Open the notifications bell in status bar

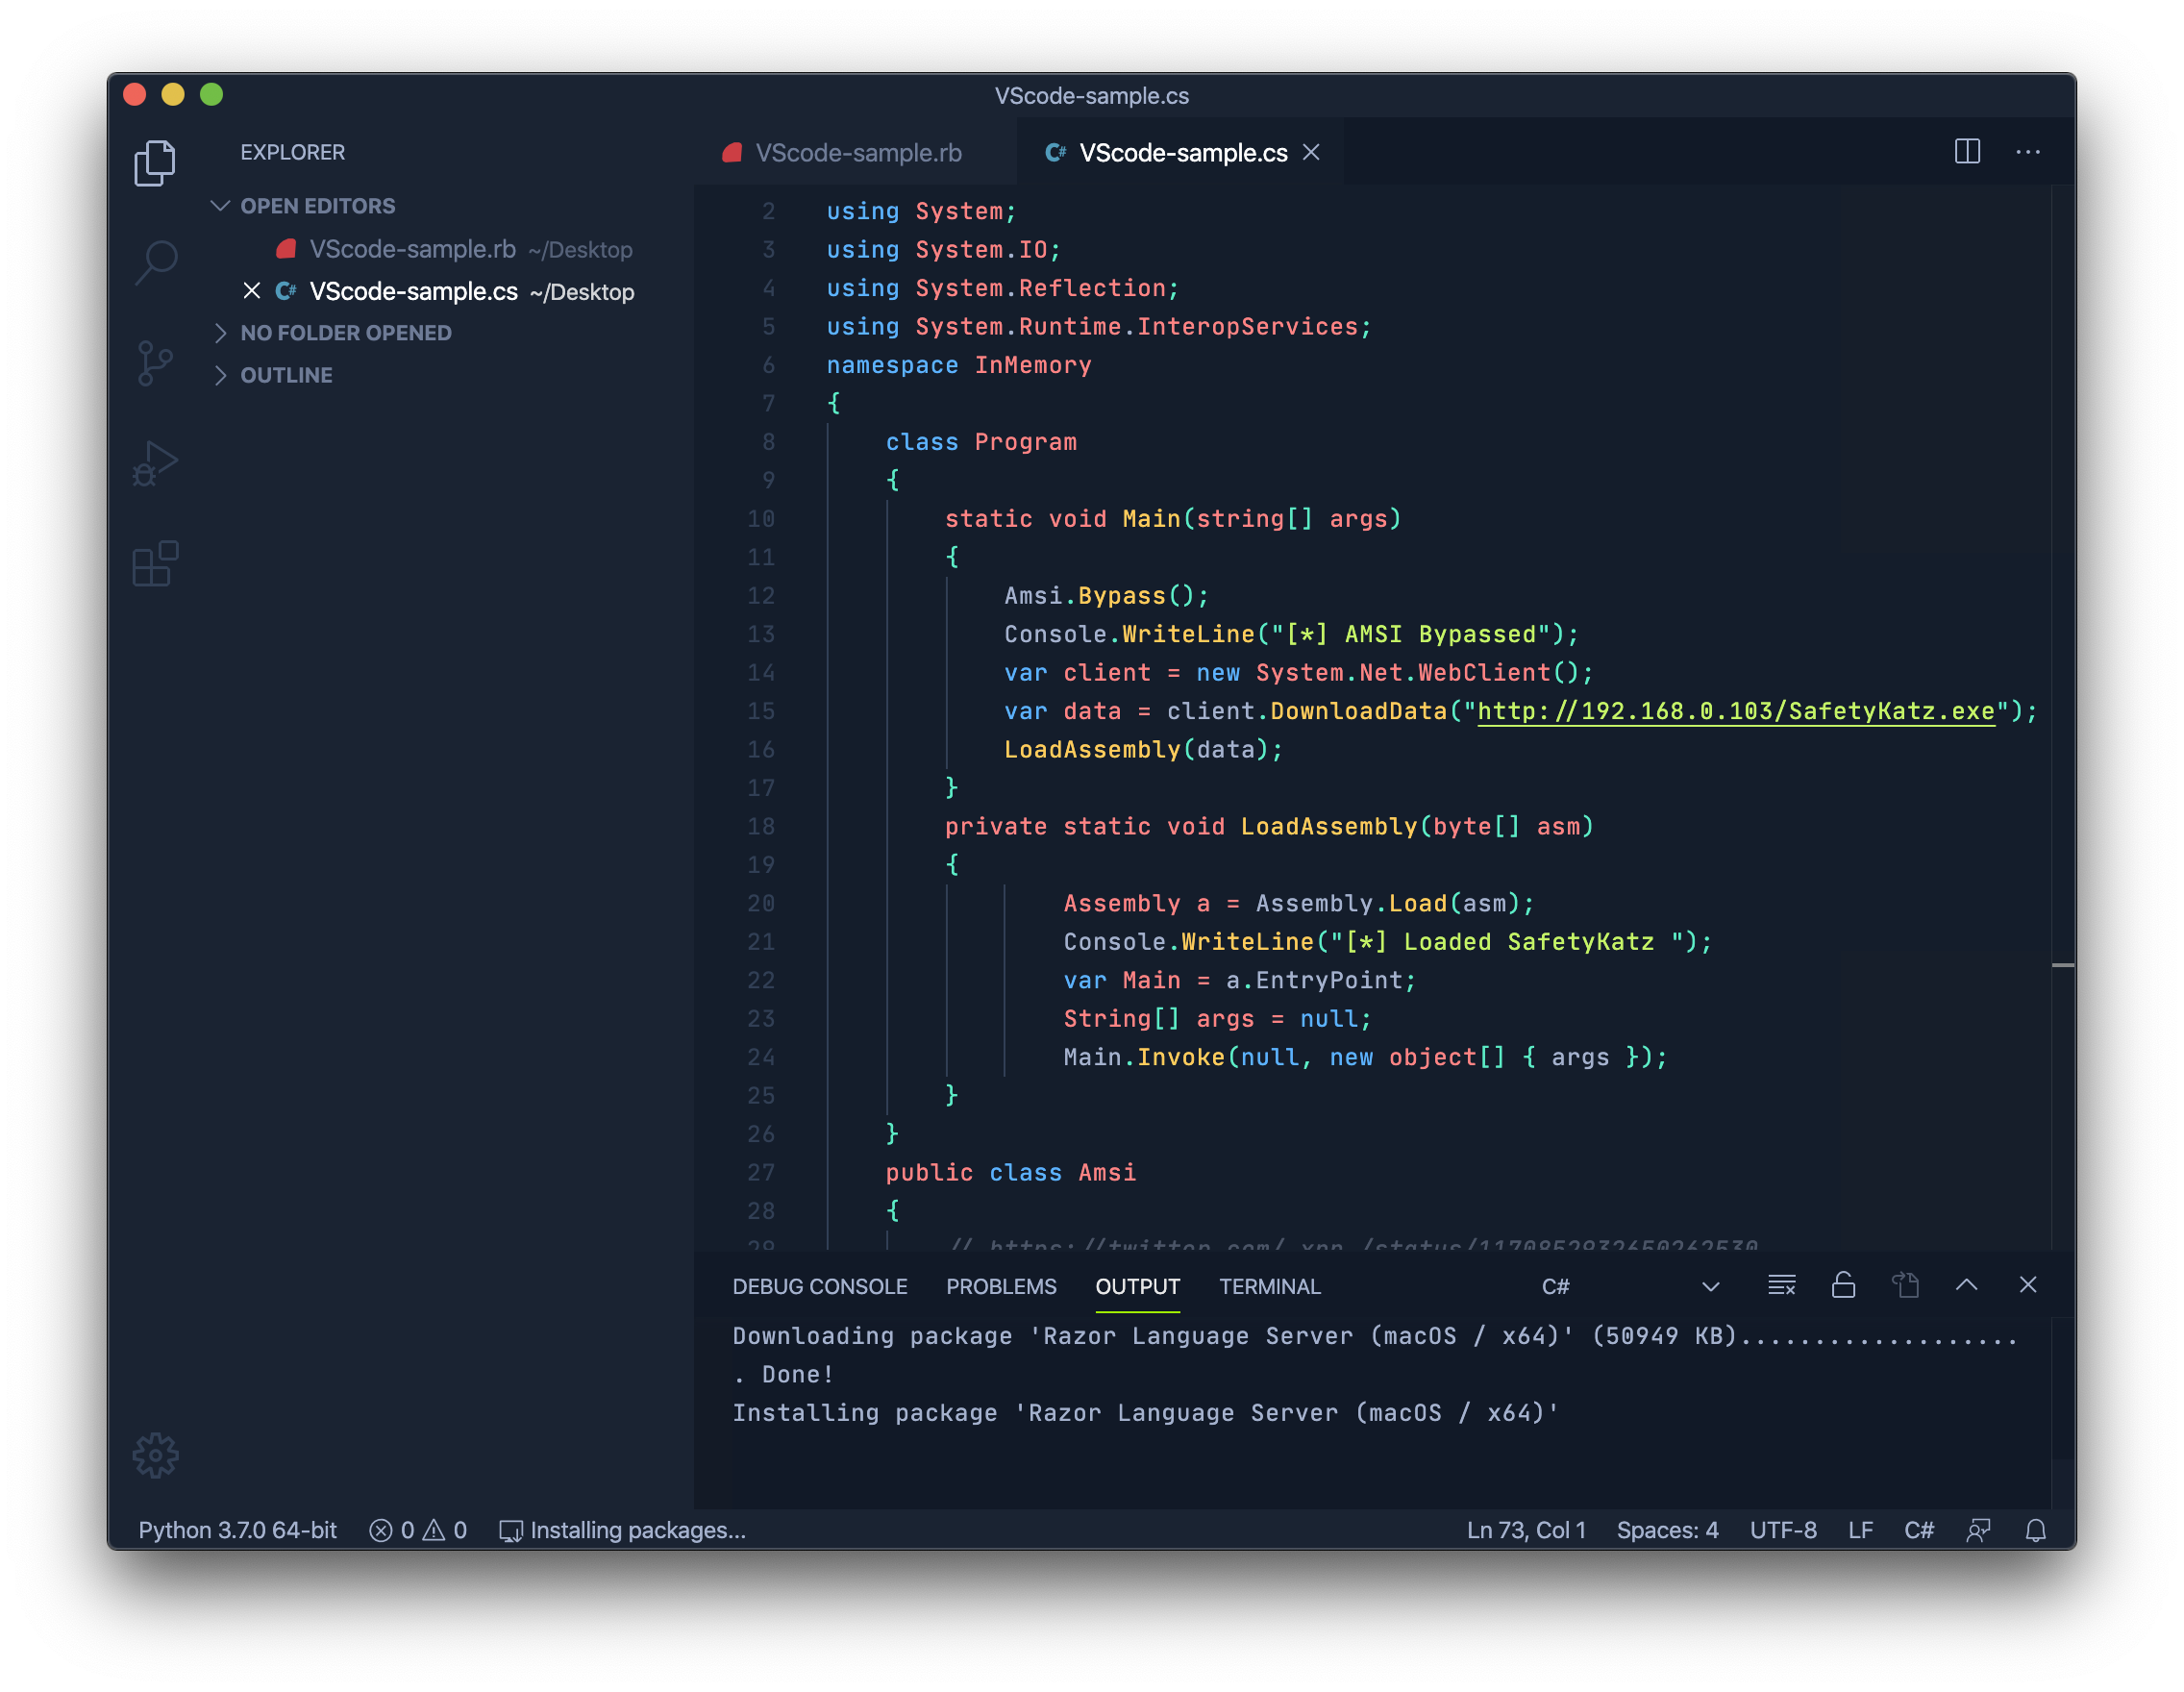click(x=2035, y=1530)
